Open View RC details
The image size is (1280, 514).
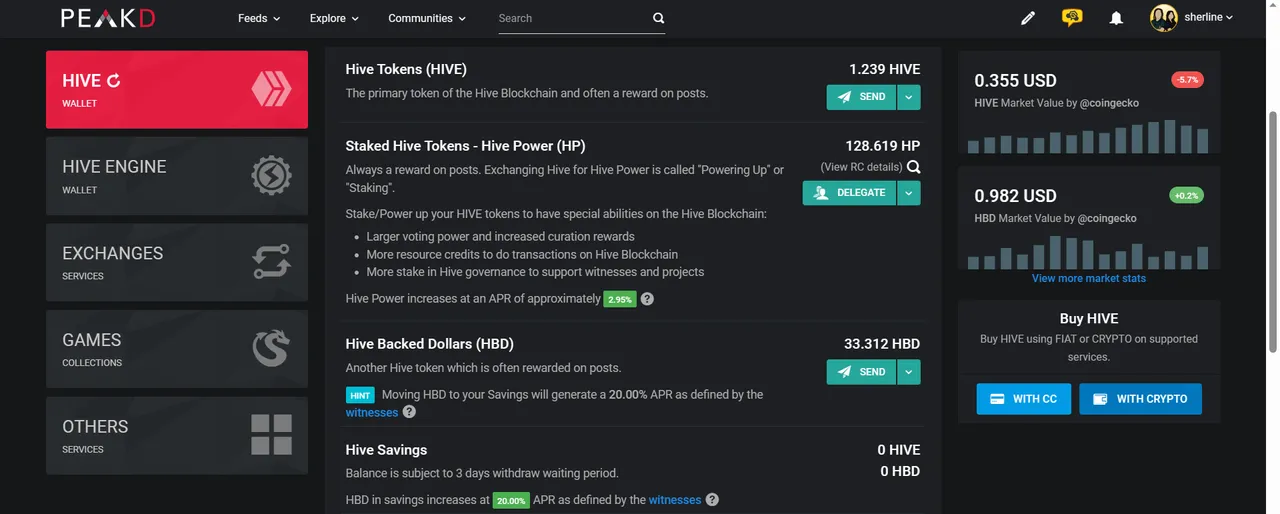pyautogui.click(x=861, y=167)
